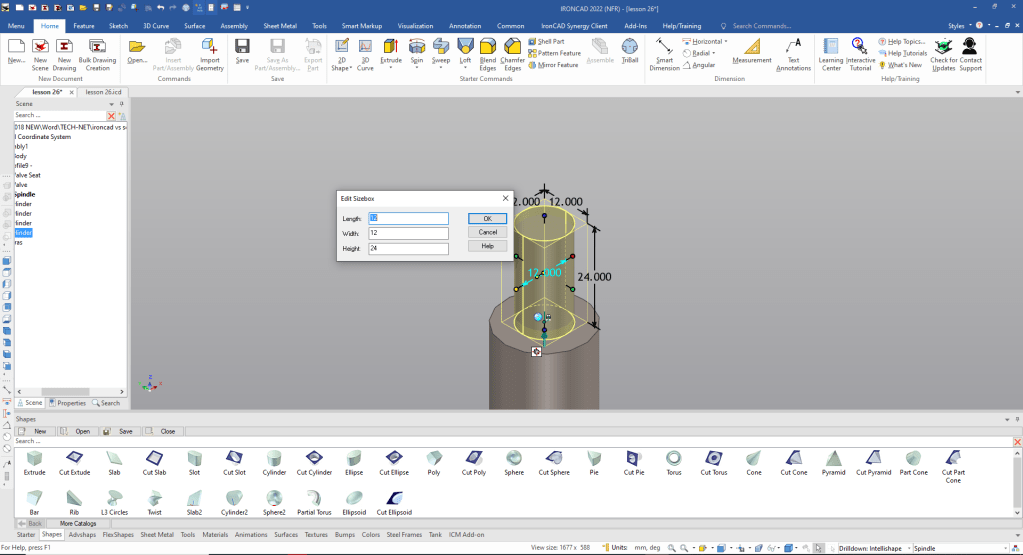Screen dimensions: 1023x555
Task: Click Cancel in the Edit Sizebox dialog
Action: [487, 232]
